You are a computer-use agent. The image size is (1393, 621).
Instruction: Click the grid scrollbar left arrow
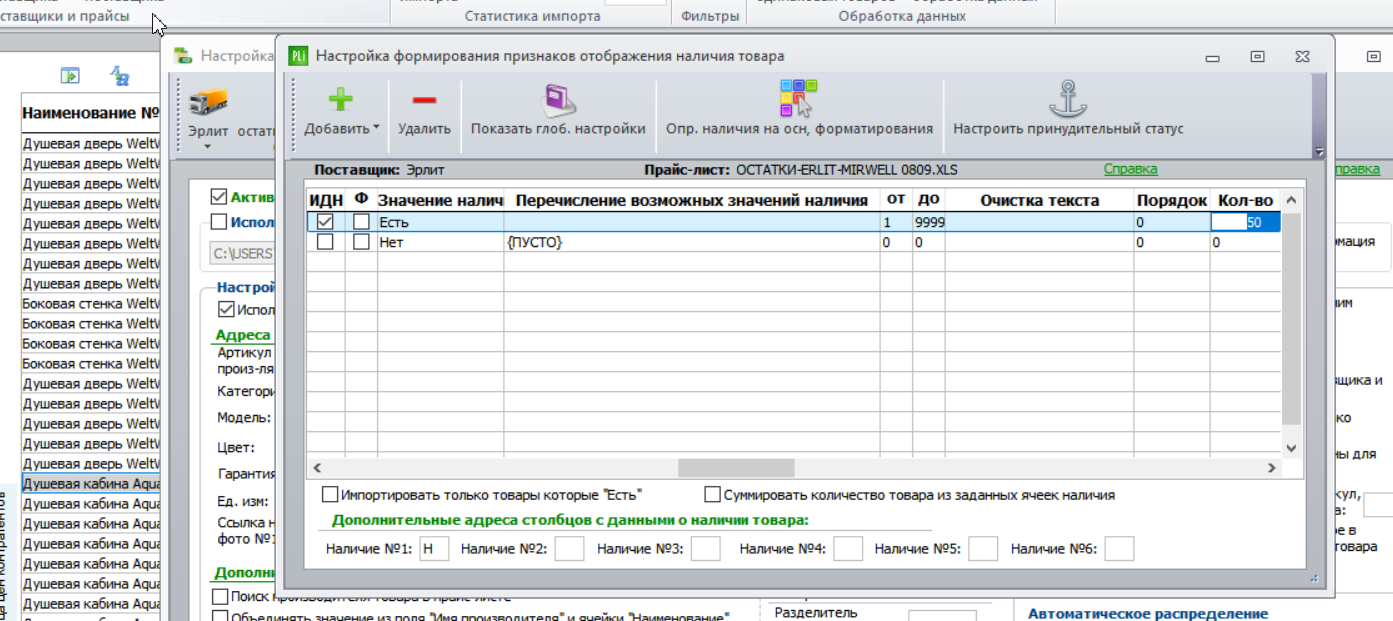[x=317, y=468]
